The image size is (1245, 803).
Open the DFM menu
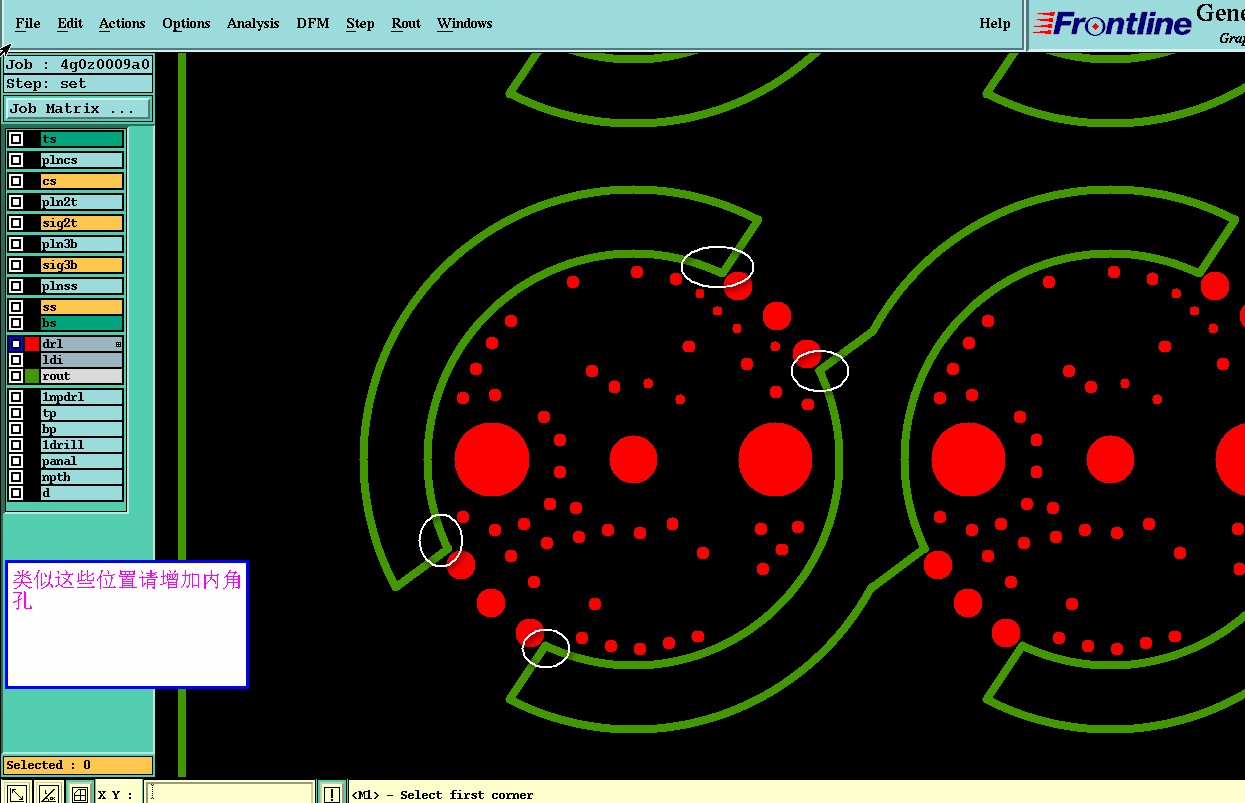point(313,23)
